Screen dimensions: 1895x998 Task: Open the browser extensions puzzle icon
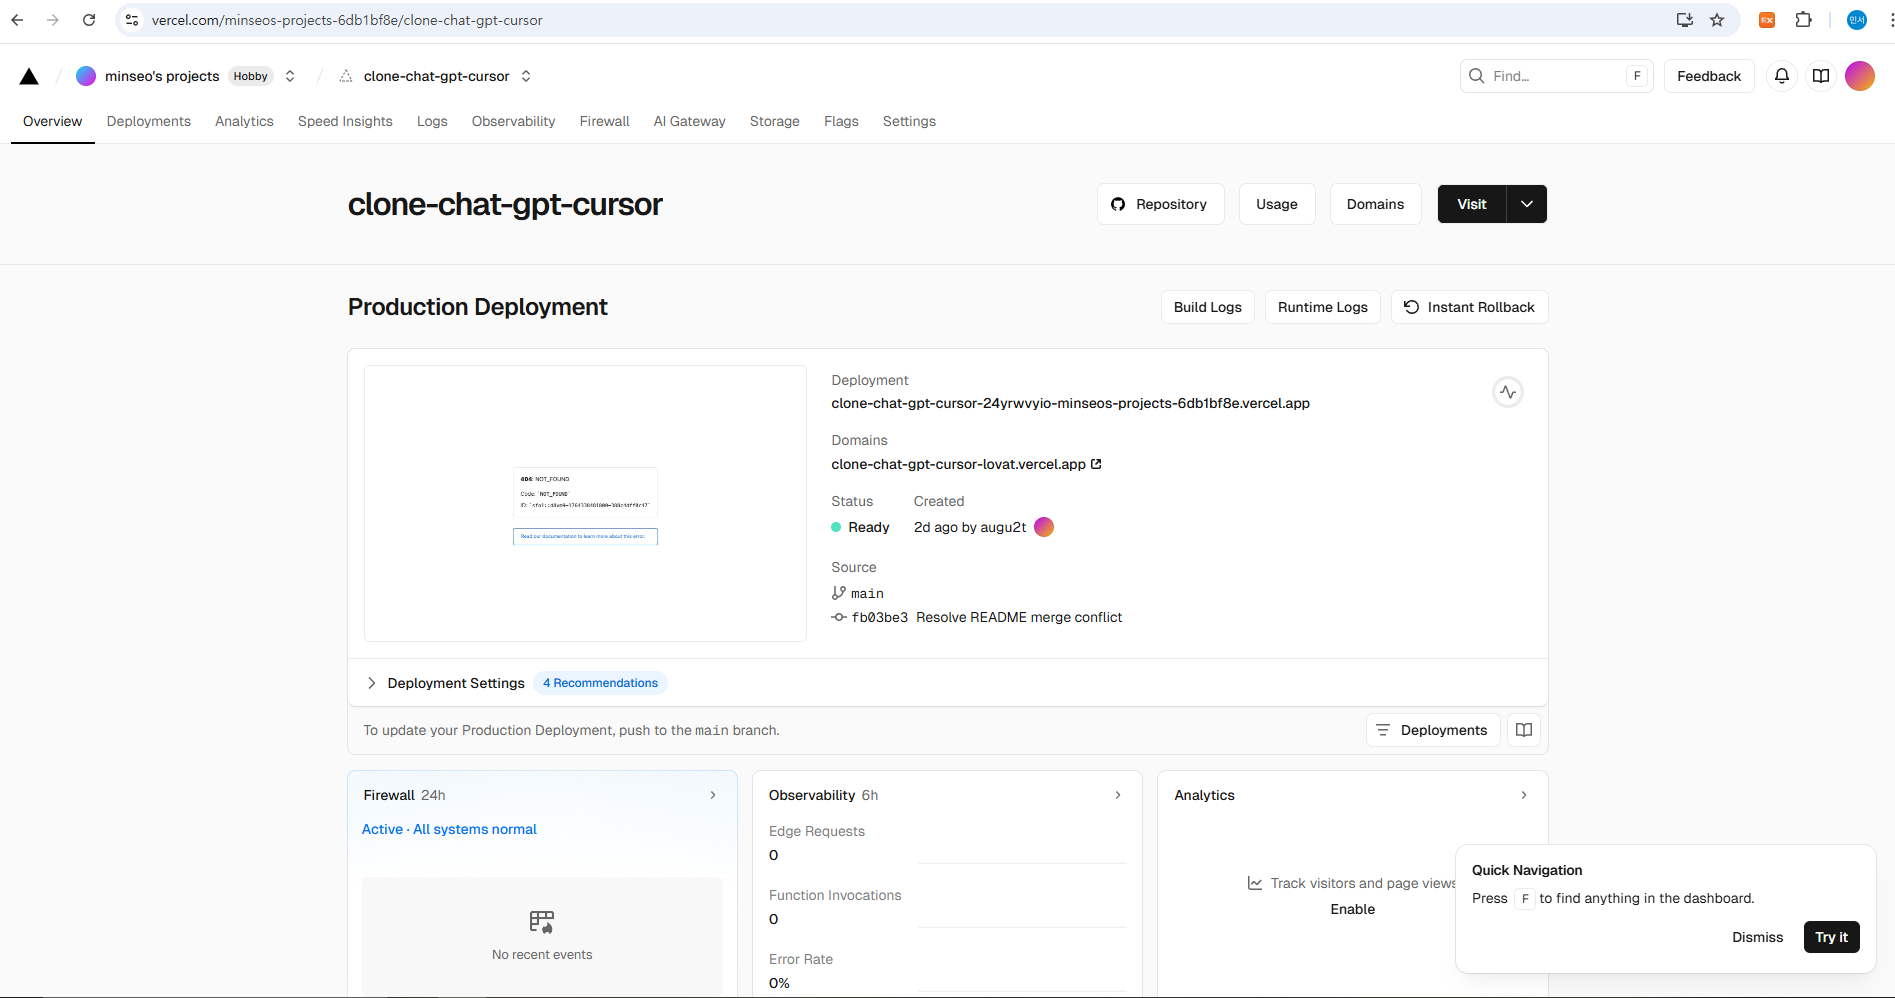pyautogui.click(x=1803, y=20)
